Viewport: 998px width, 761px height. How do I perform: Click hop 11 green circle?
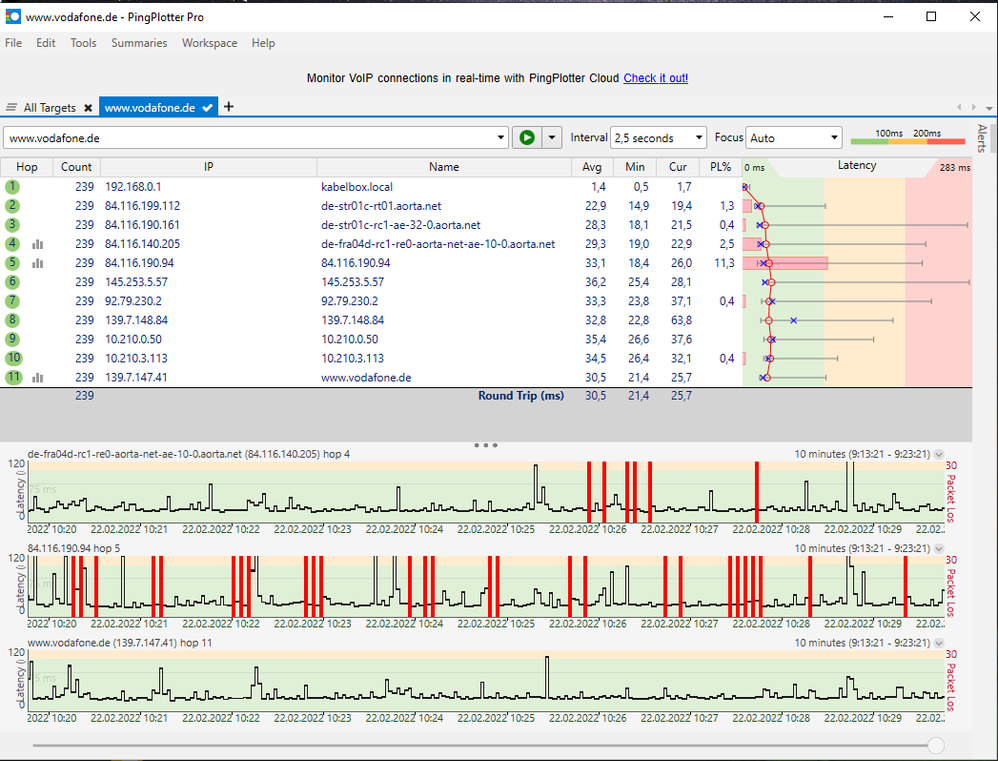tap(13, 377)
